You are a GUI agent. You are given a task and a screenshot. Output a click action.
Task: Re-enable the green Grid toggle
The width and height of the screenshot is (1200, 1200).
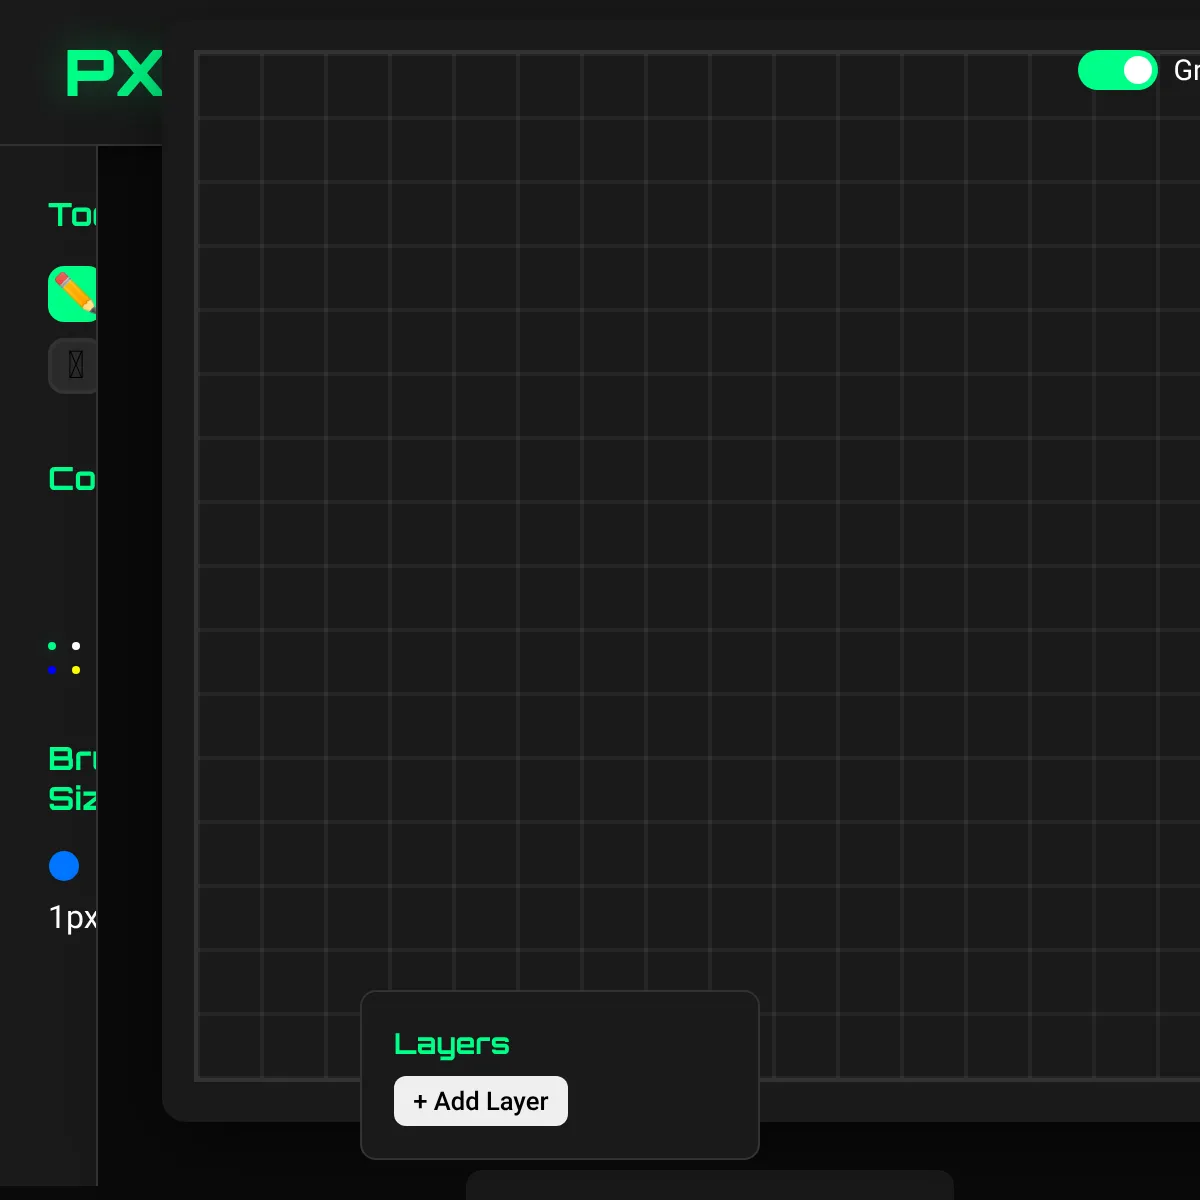[1118, 70]
